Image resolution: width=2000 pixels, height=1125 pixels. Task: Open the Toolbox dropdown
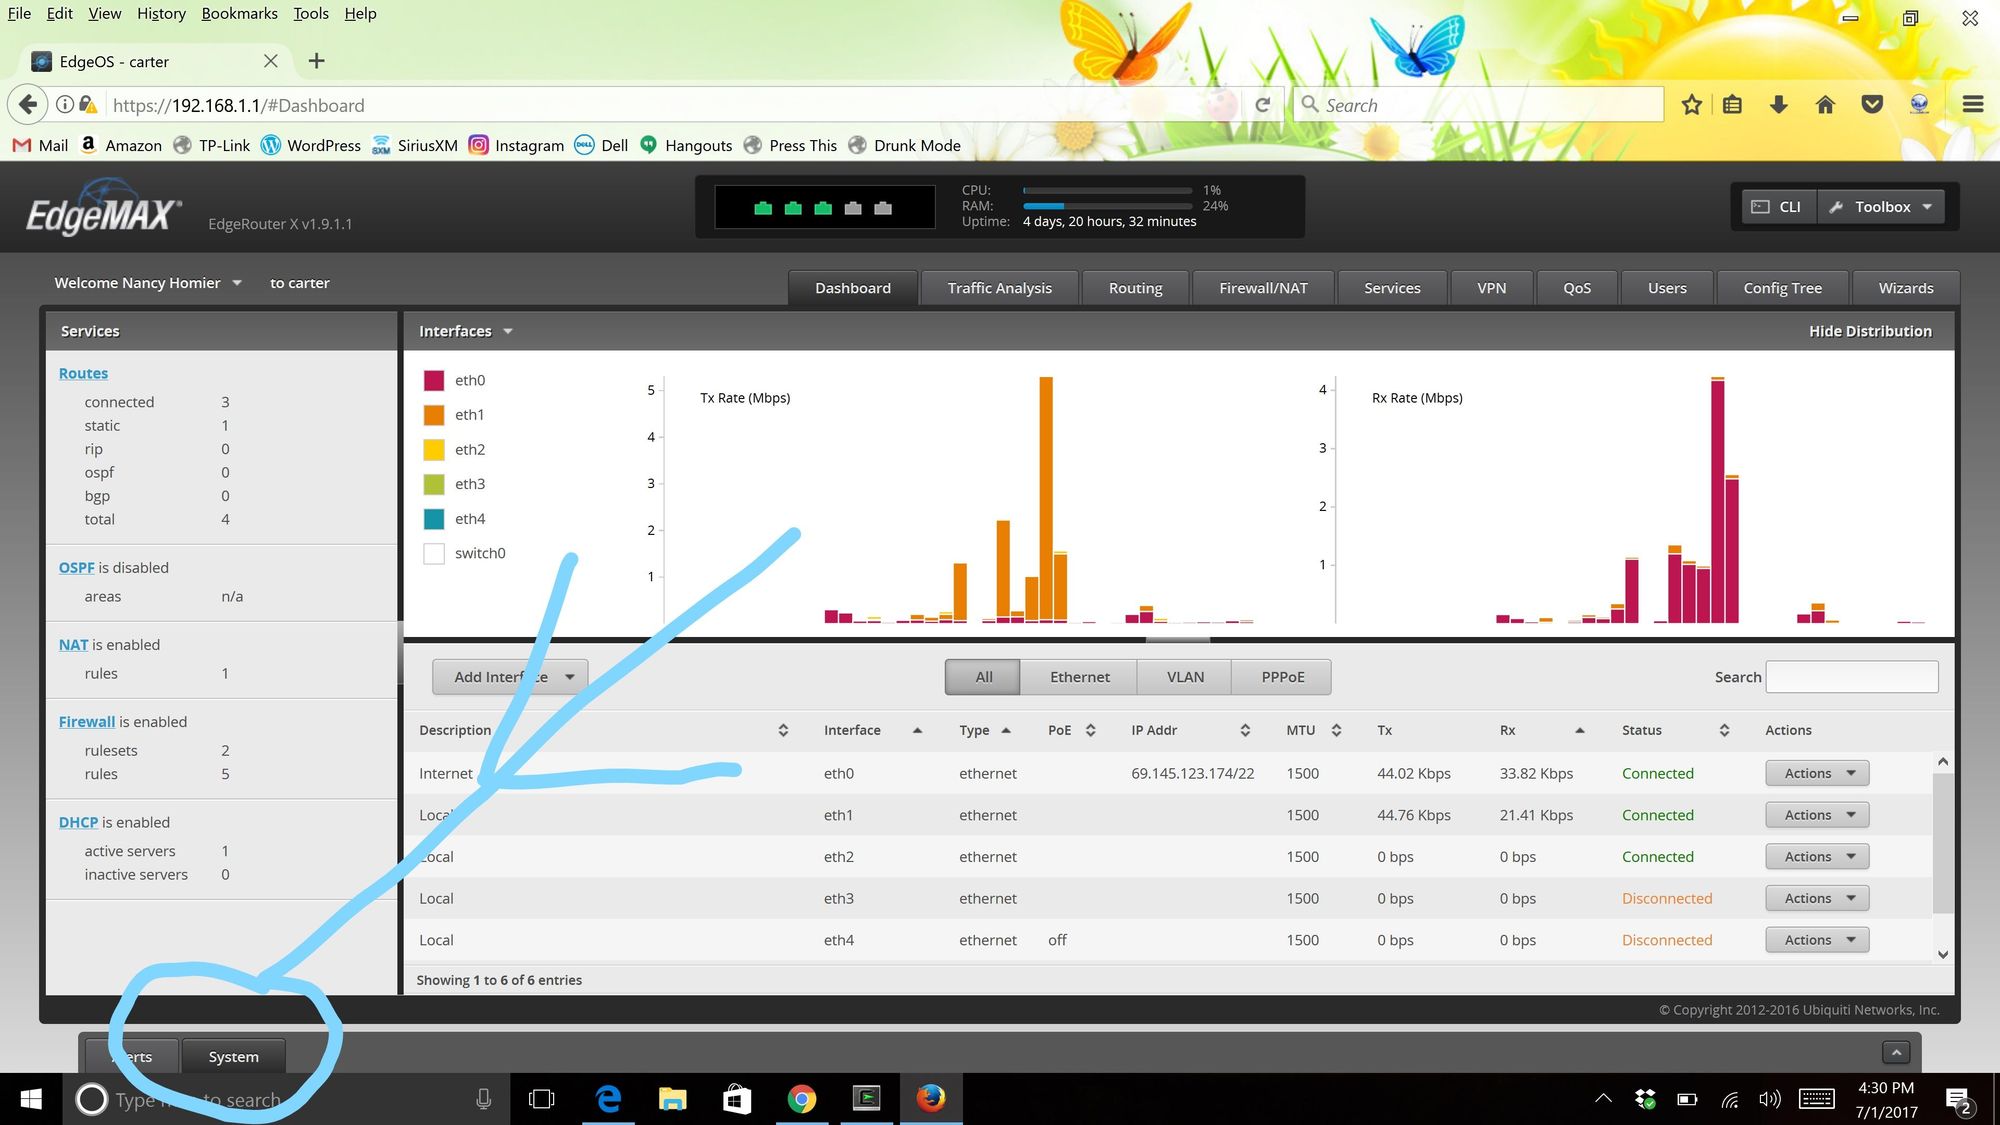click(1883, 207)
